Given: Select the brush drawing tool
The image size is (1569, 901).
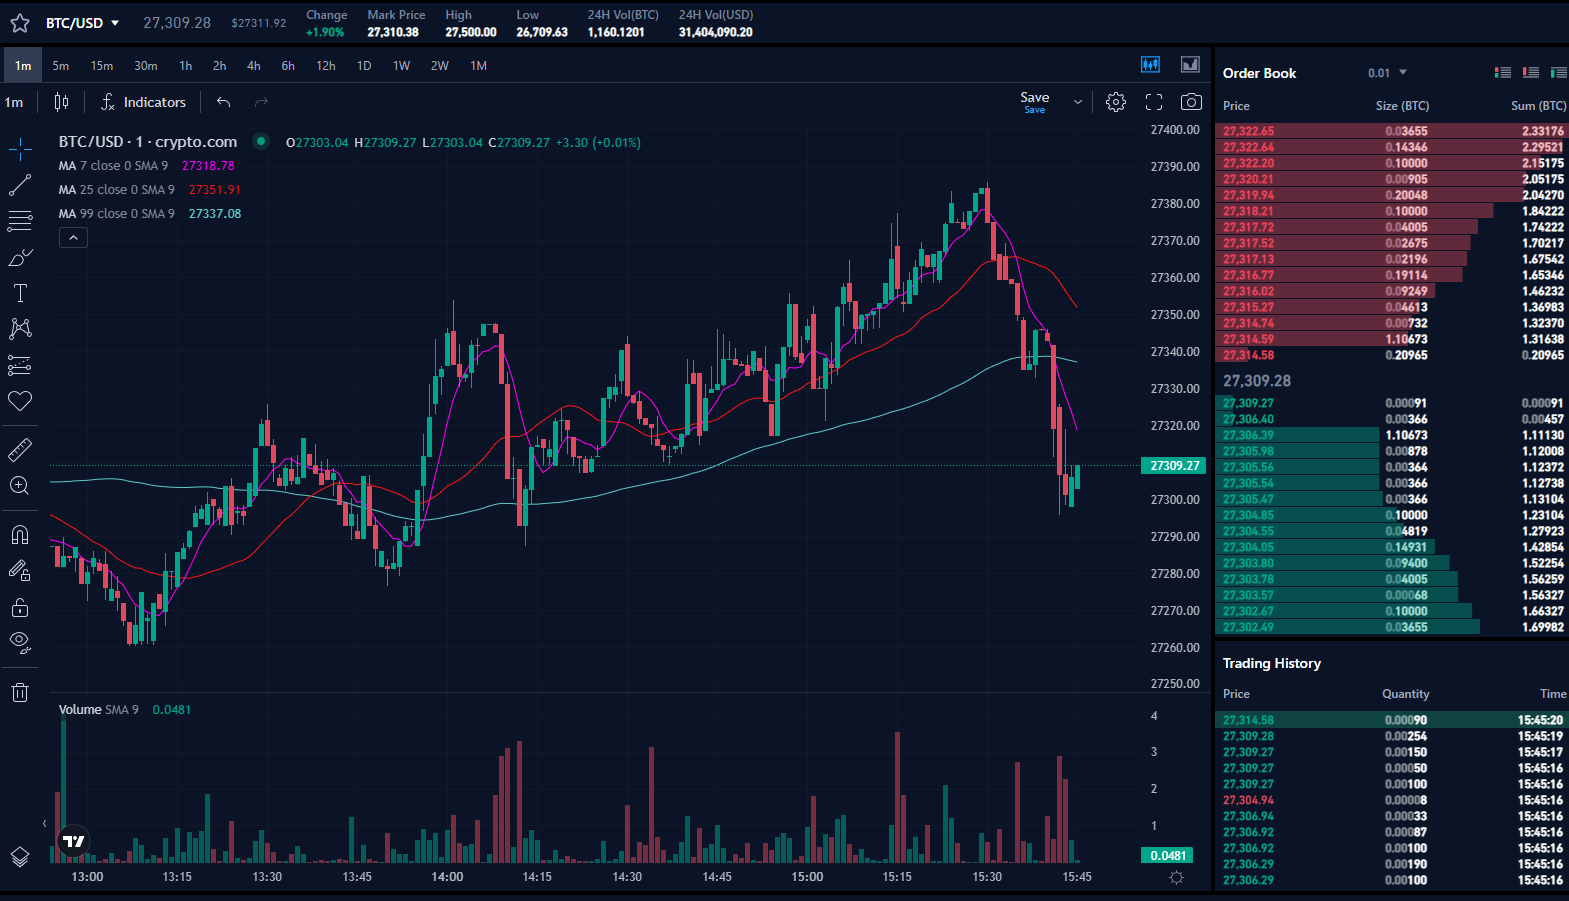Looking at the screenshot, I should click(x=20, y=257).
